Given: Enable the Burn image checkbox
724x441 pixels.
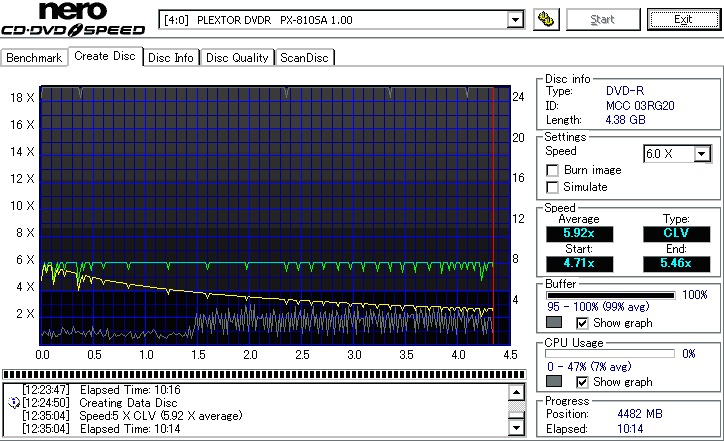Looking at the screenshot, I should pos(553,170).
